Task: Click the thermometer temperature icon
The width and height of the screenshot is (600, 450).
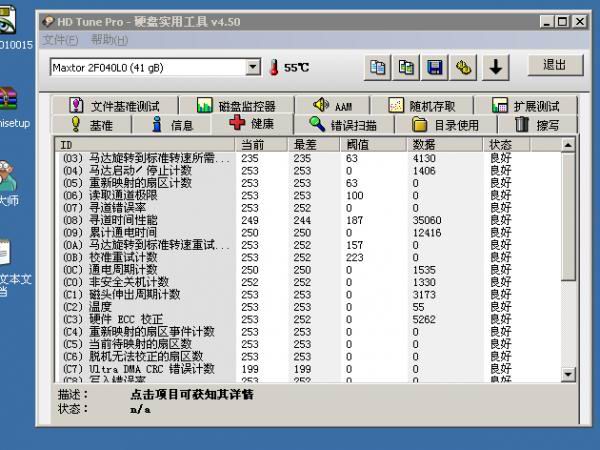Action: click(x=274, y=67)
